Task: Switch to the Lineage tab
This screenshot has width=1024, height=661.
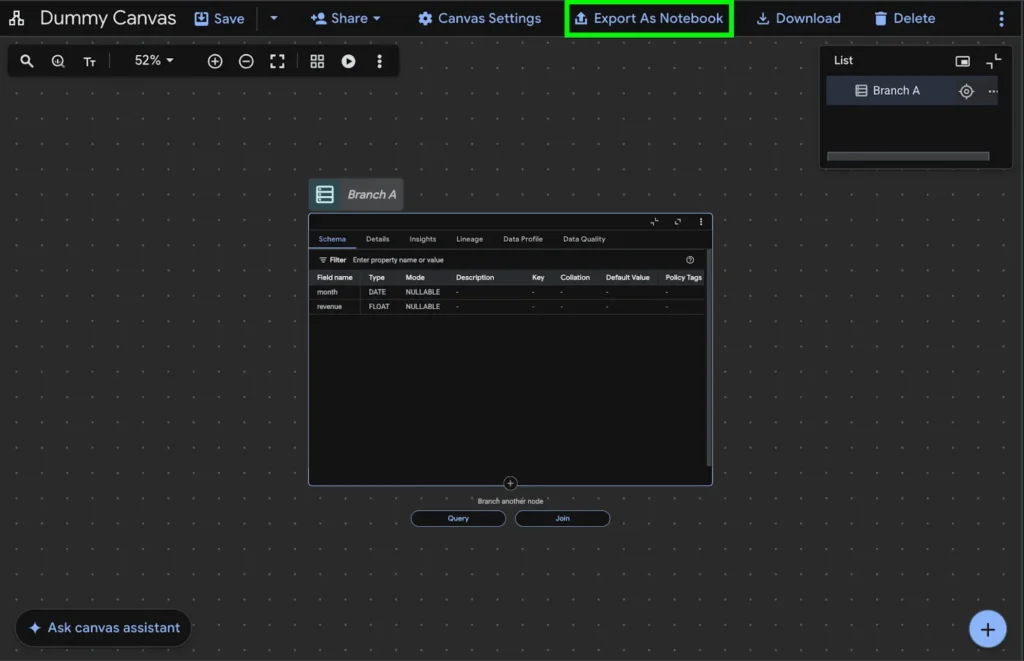Action: click(x=469, y=239)
